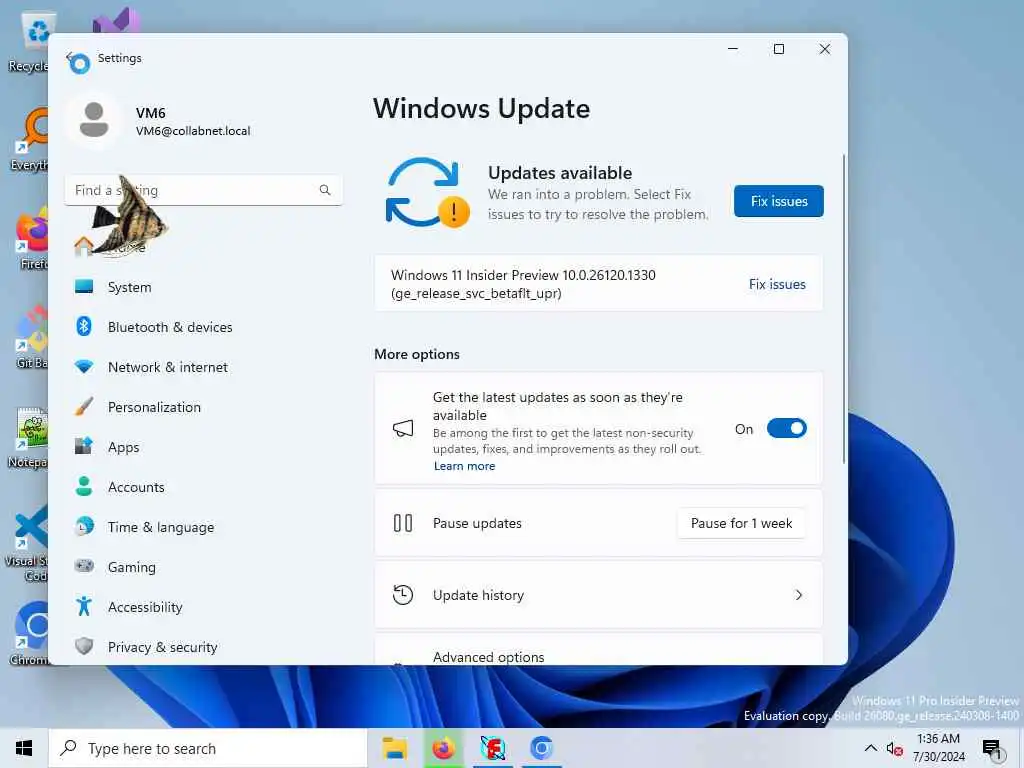Toggle off get latest updates switch
This screenshot has width=1024, height=768.
coord(786,428)
